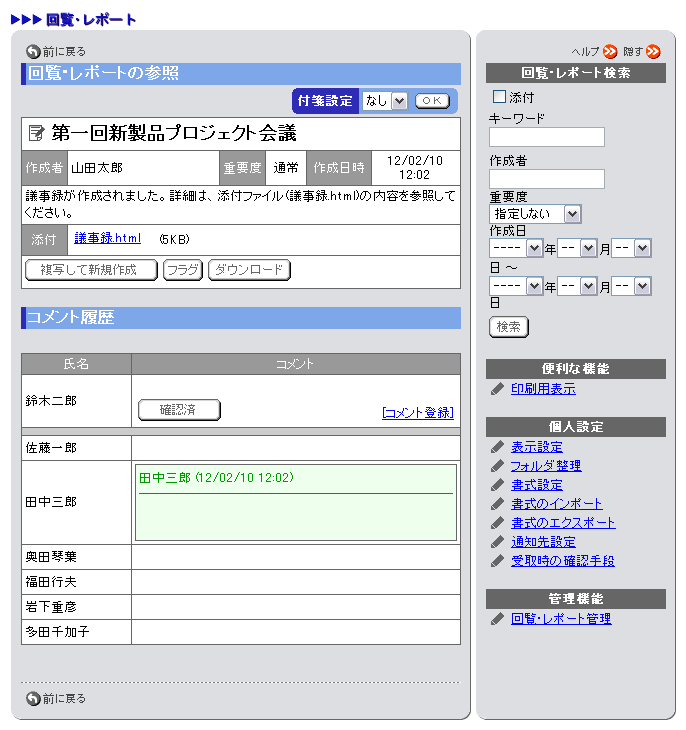Viewport: 686px width, 730px height.
Task: Click the 隠す orange arrow icon
Action: [x=653, y=51]
